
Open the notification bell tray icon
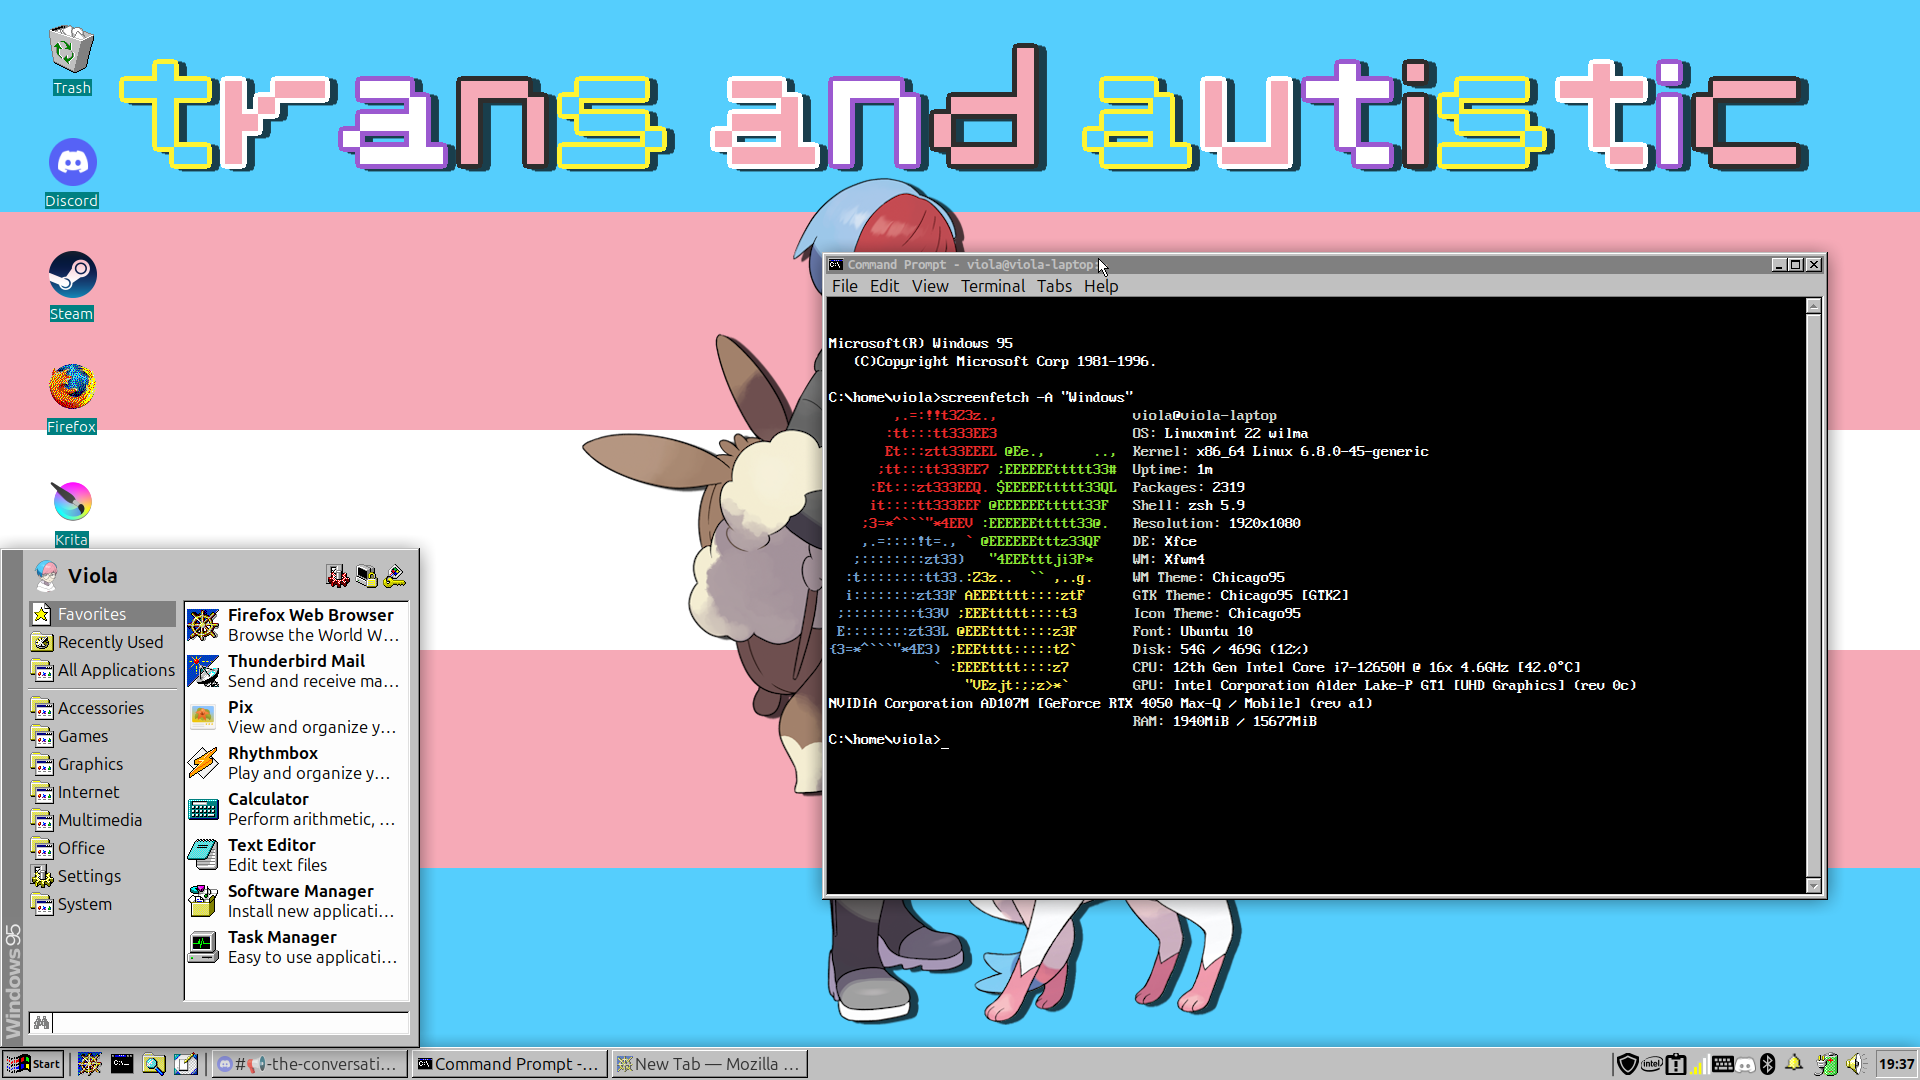[1795, 1064]
